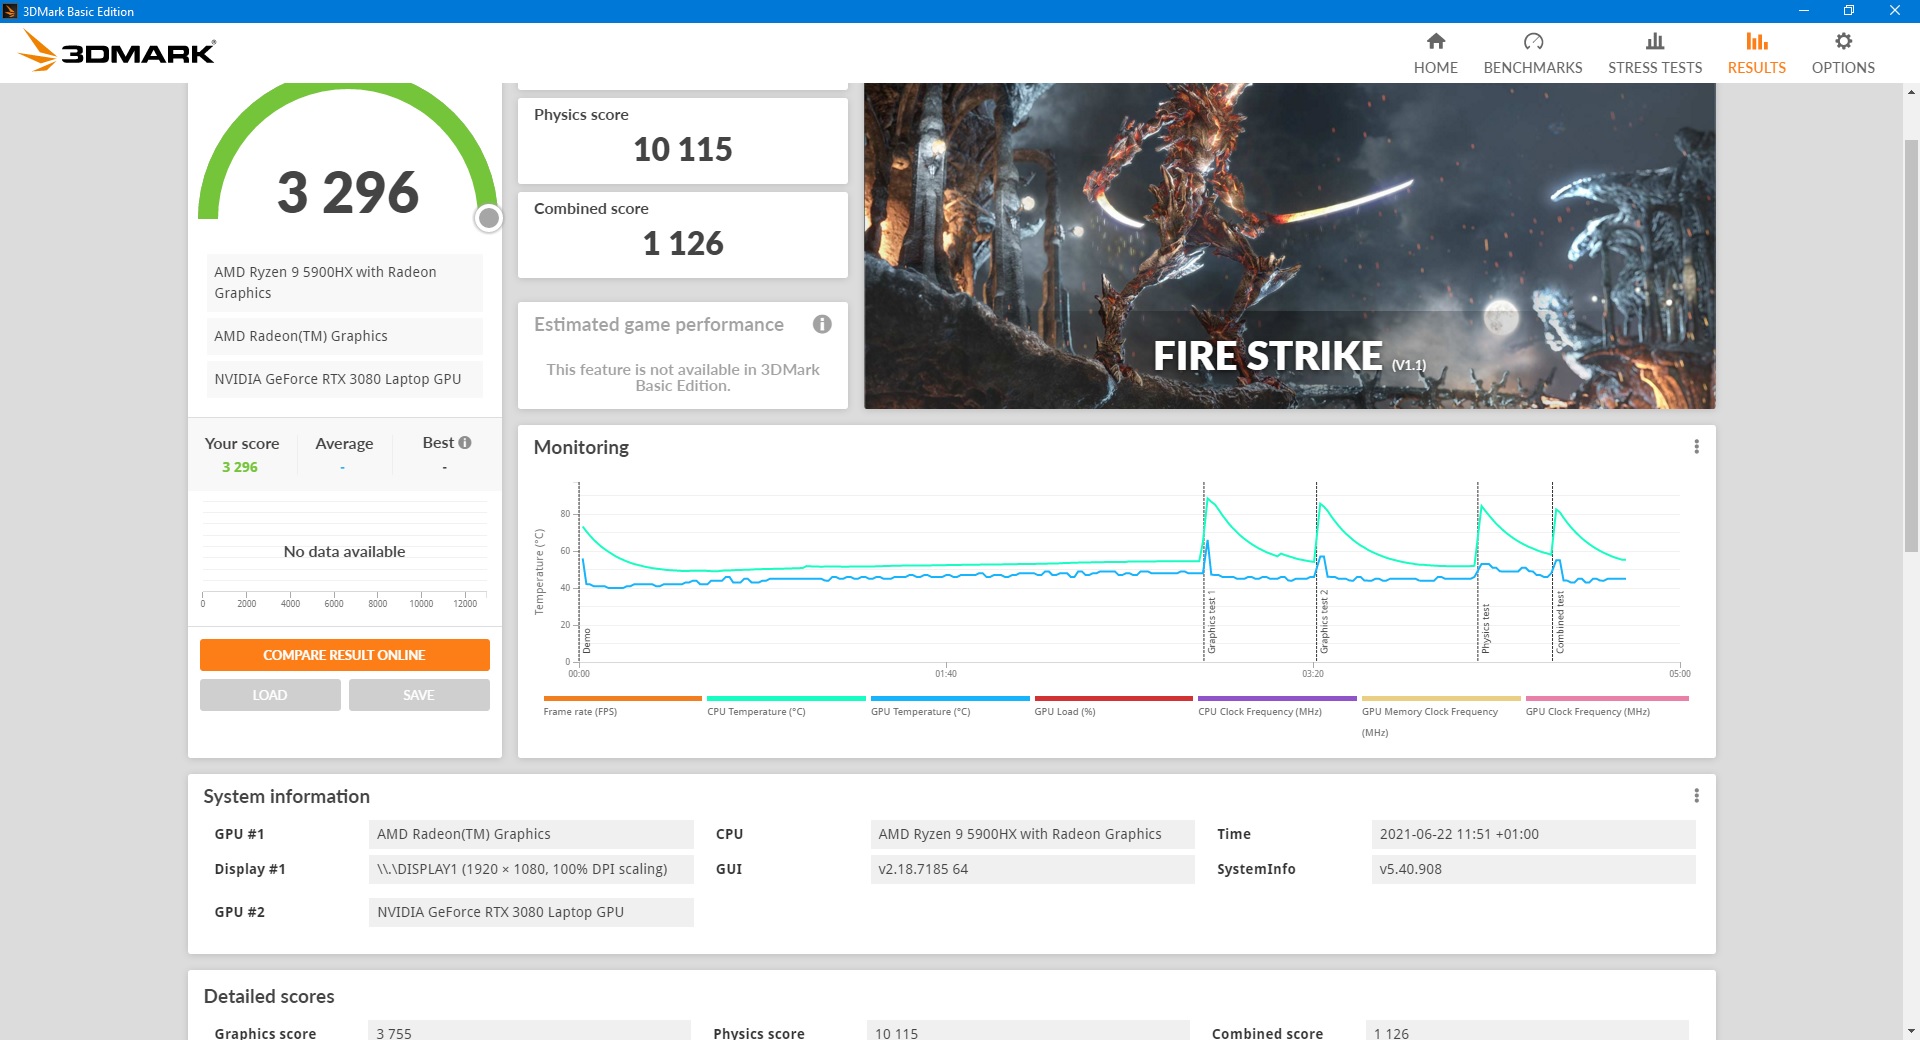Image resolution: width=1920 pixels, height=1040 pixels.
Task: Click the Your score value 3 296
Action: point(240,467)
